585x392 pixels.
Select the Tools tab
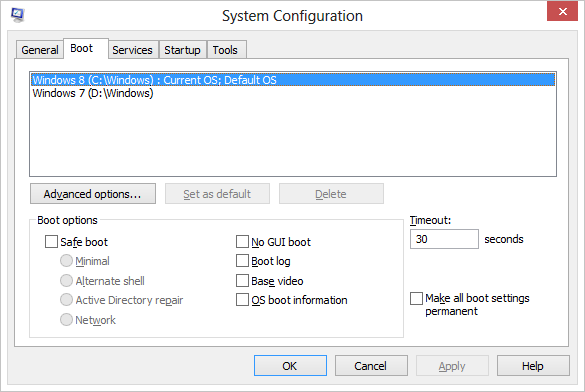pos(225,50)
